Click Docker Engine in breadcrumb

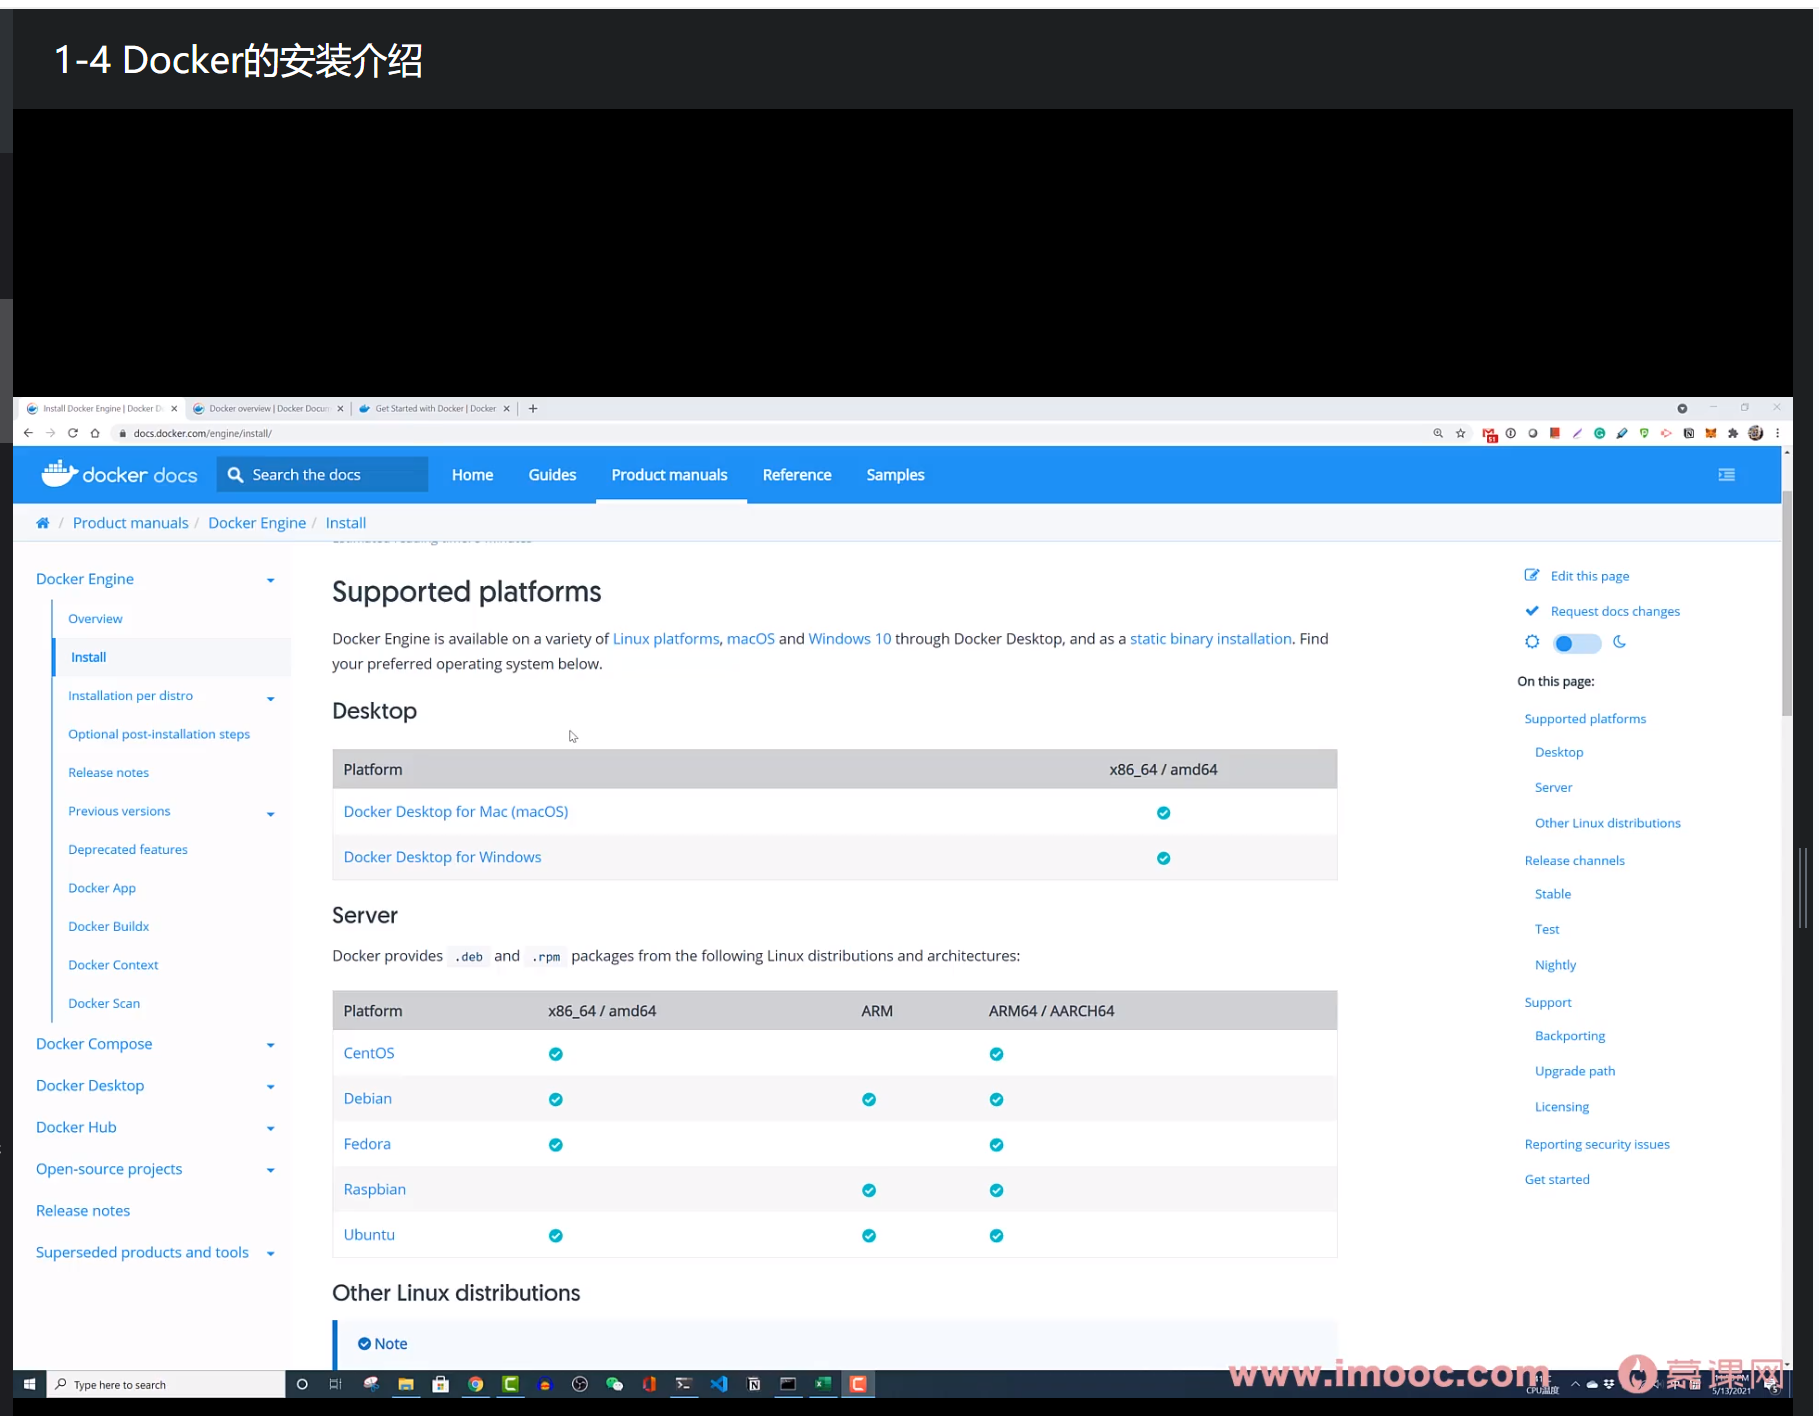[x=257, y=523]
